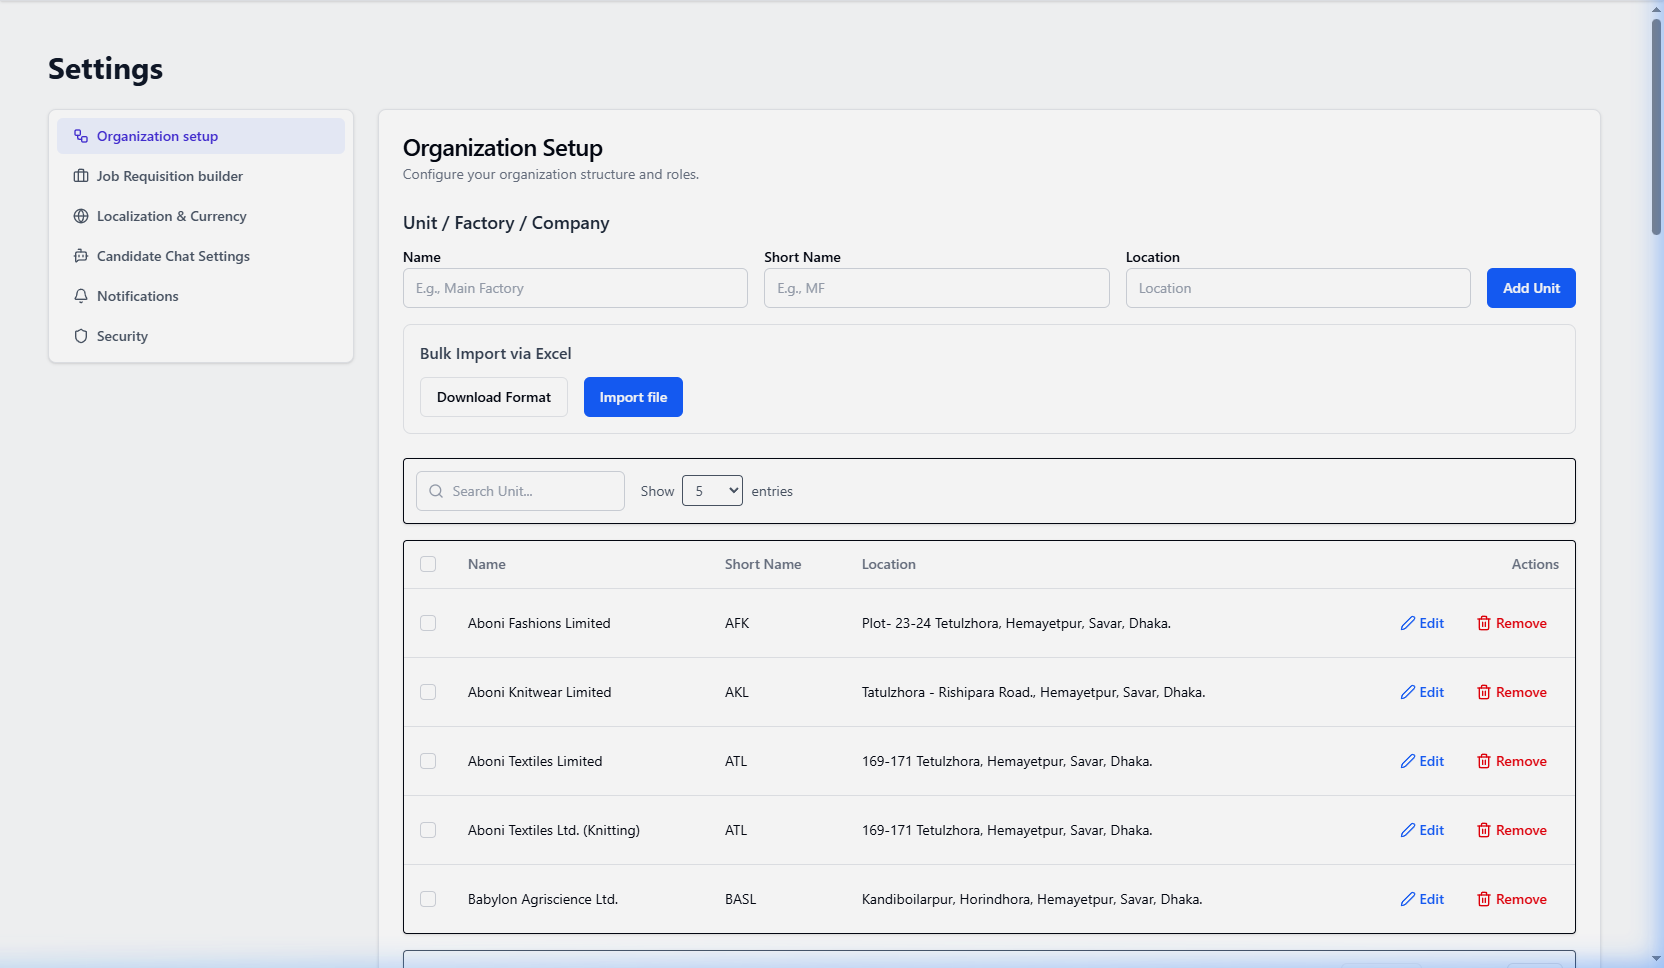This screenshot has width=1664, height=968.
Task: Check the Aboni Fashions Limited row checkbox
Action: point(428,623)
